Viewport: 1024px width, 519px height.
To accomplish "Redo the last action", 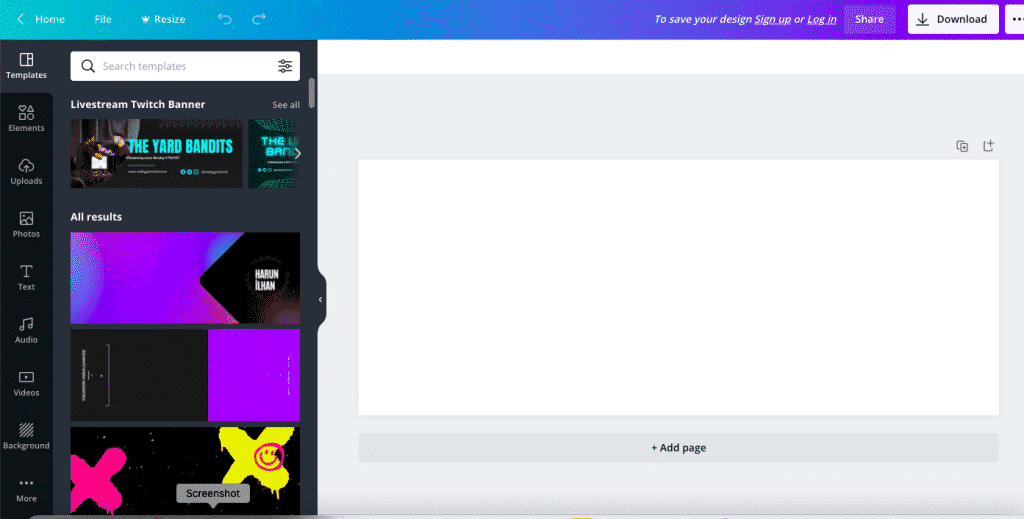I will coord(259,19).
